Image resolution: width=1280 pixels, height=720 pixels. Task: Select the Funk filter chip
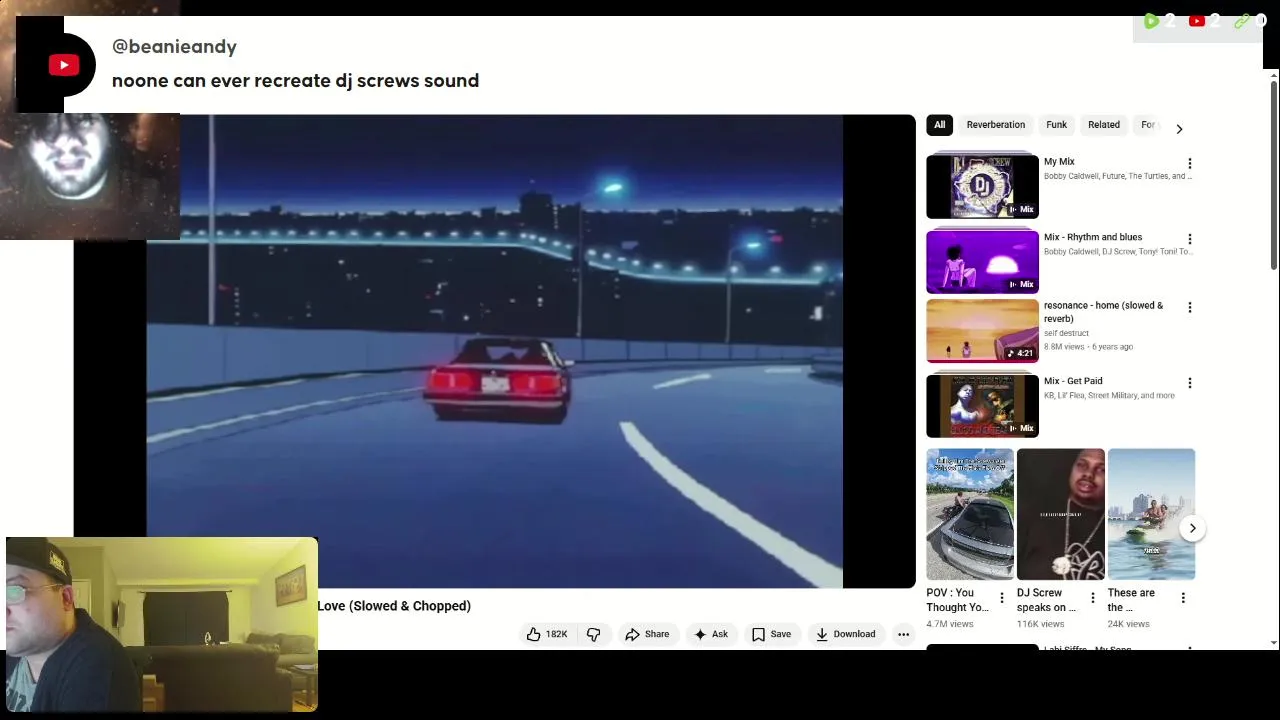coord(1056,125)
